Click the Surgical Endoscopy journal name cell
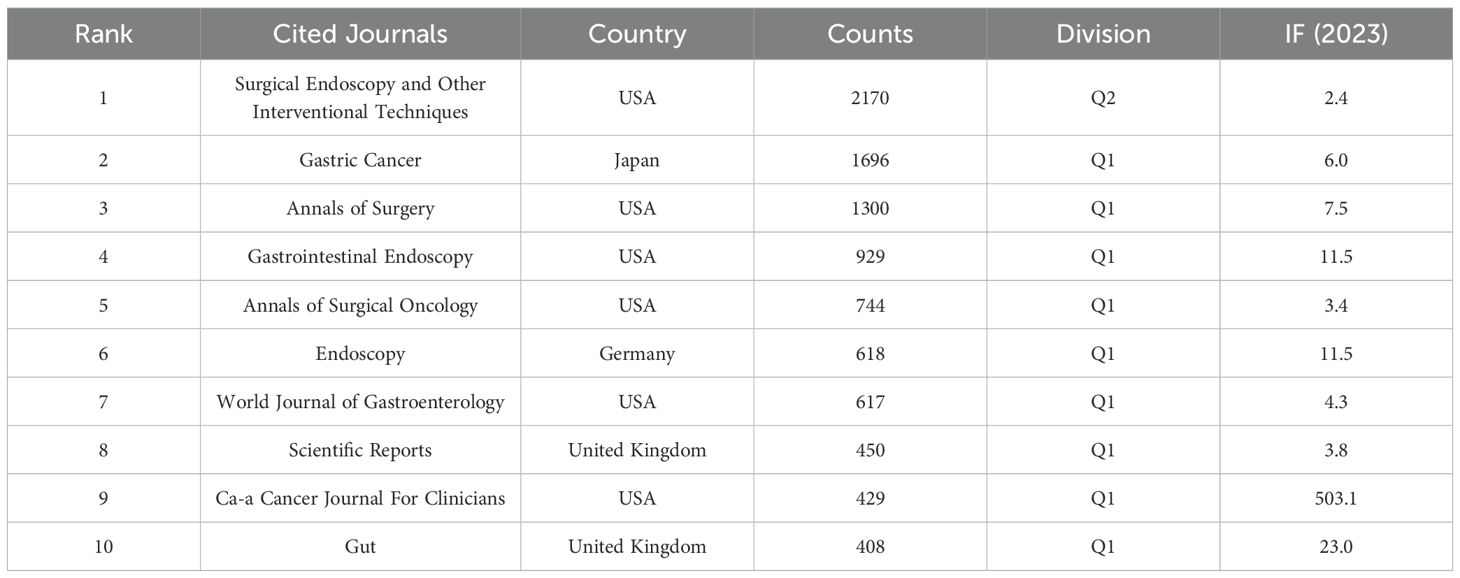 pyautogui.click(x=360, y=98)
